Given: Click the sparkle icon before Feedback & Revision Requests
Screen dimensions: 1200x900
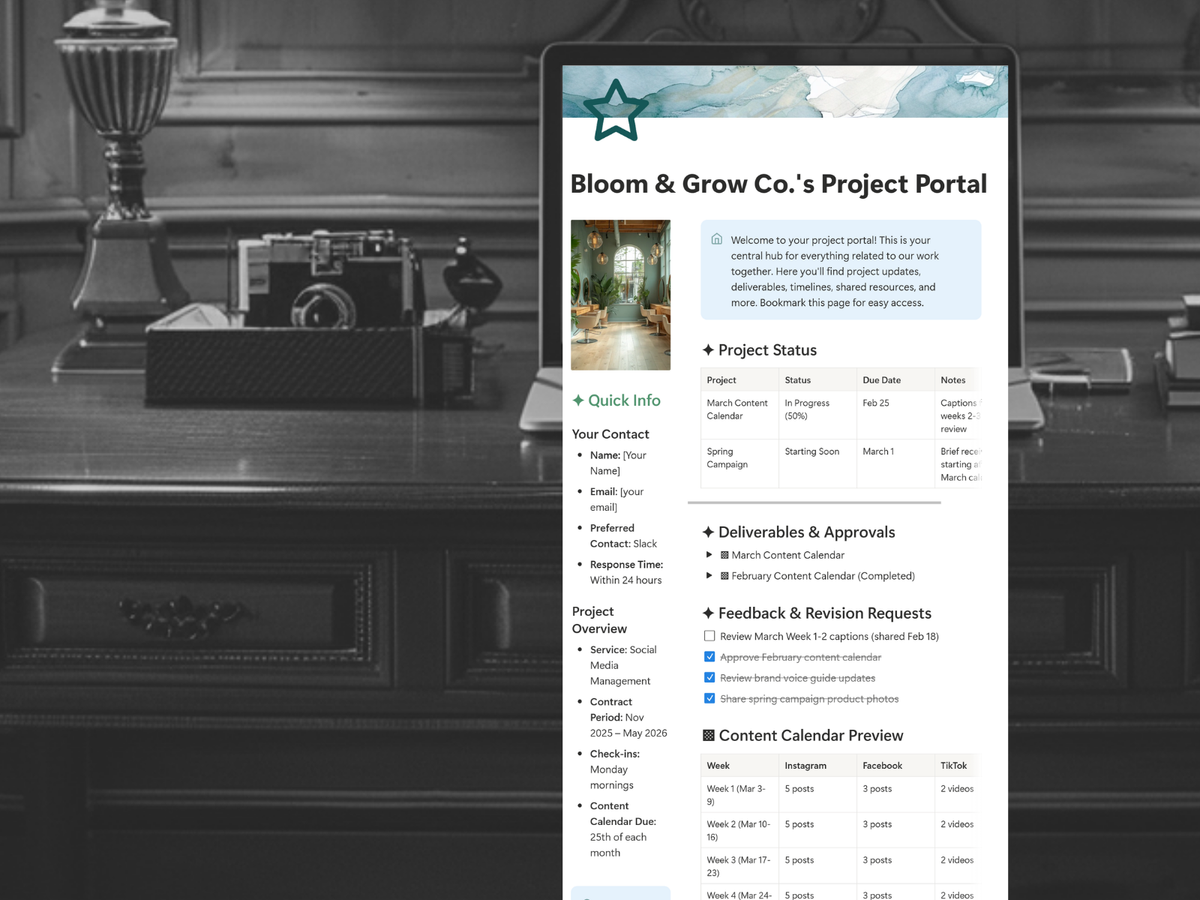Looking at the screenshot, I should coord(708,613).
